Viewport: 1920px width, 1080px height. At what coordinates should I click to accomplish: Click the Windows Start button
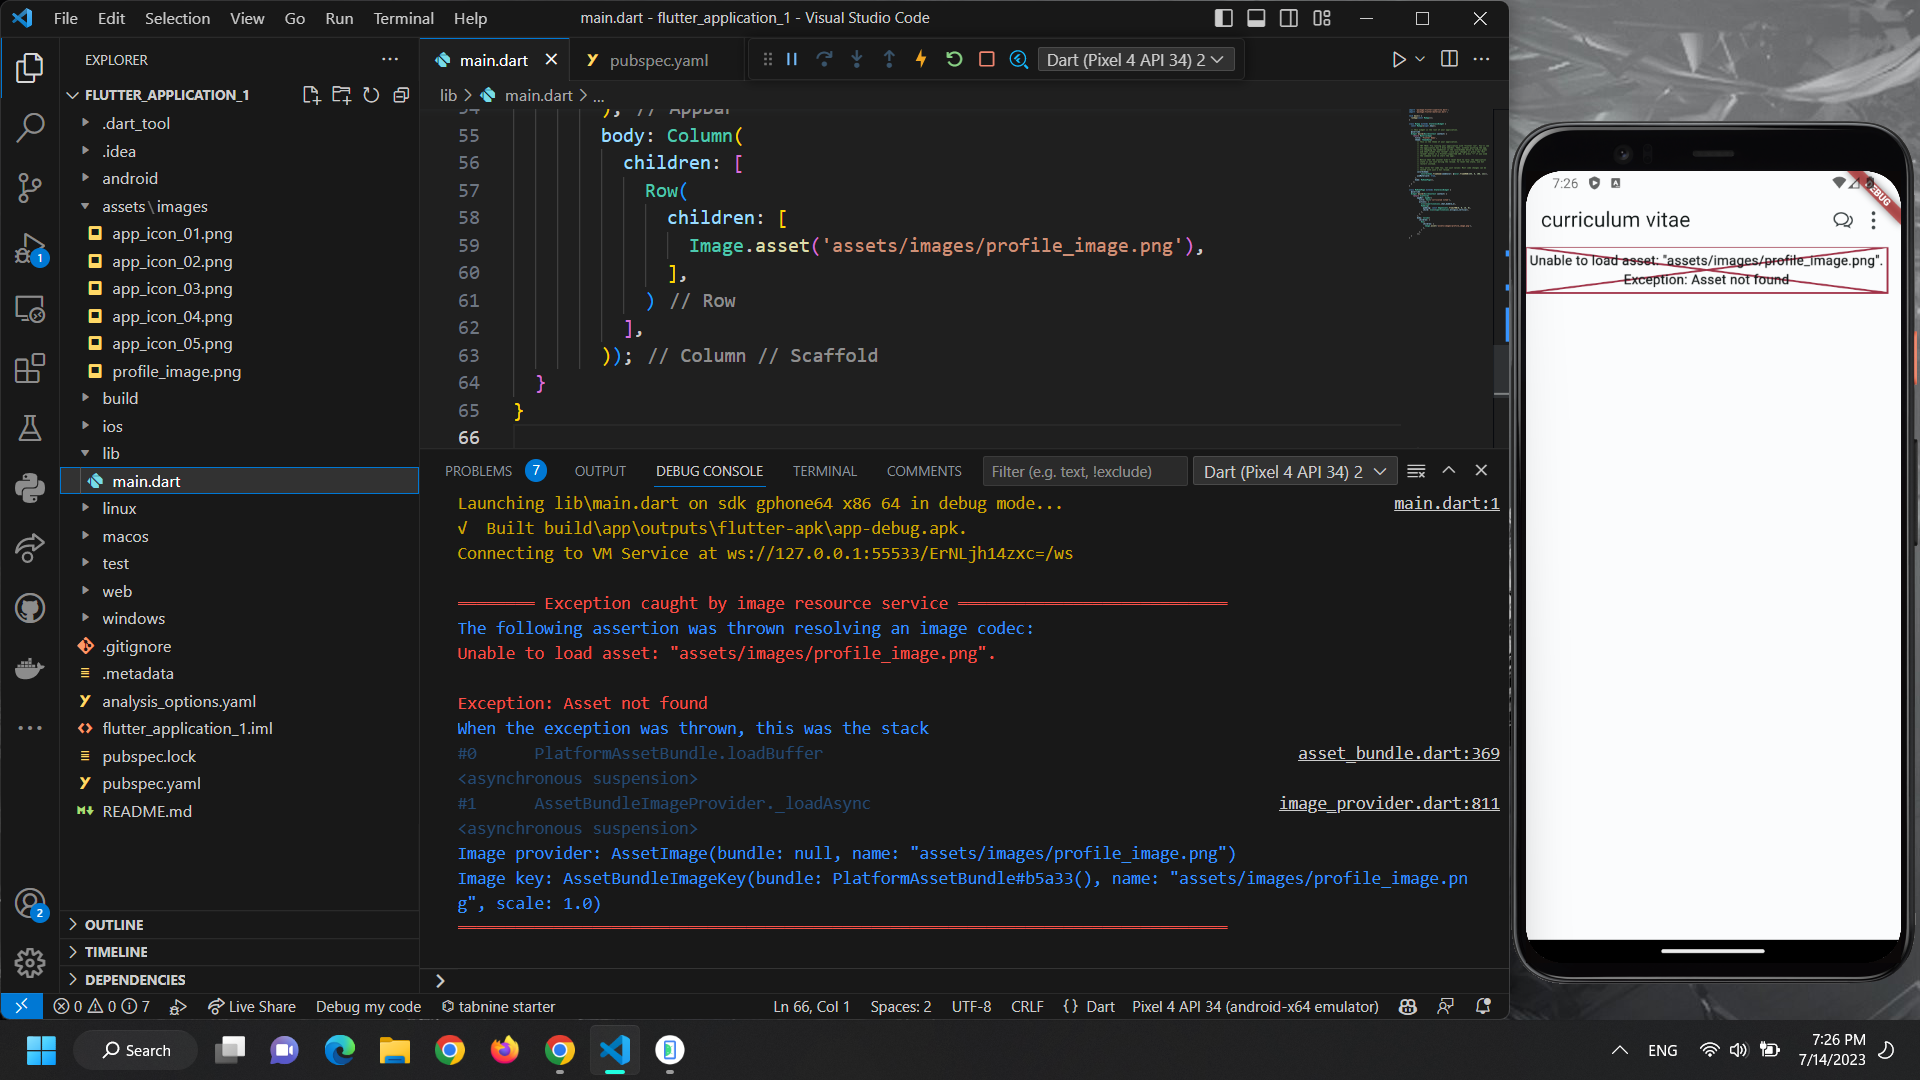click(x=41, y=1050)
